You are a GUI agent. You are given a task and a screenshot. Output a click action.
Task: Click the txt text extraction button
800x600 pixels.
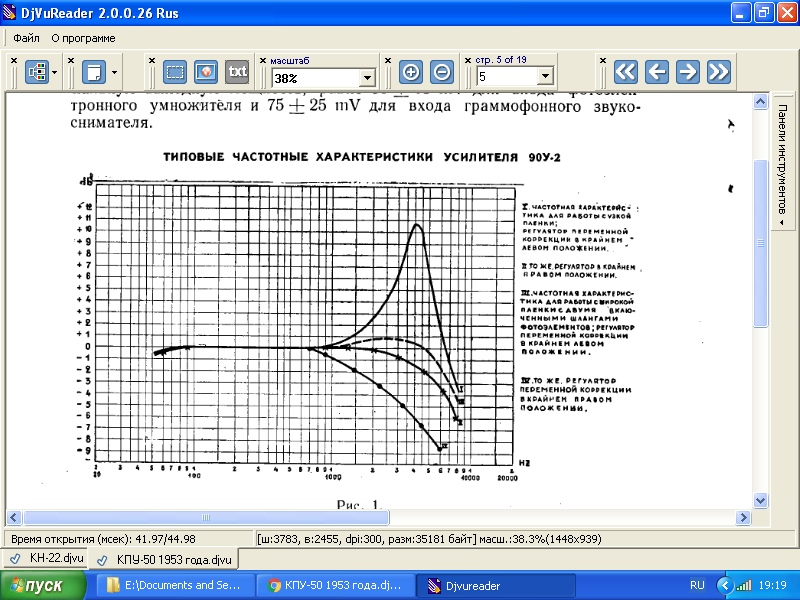(x=237, y=72)
